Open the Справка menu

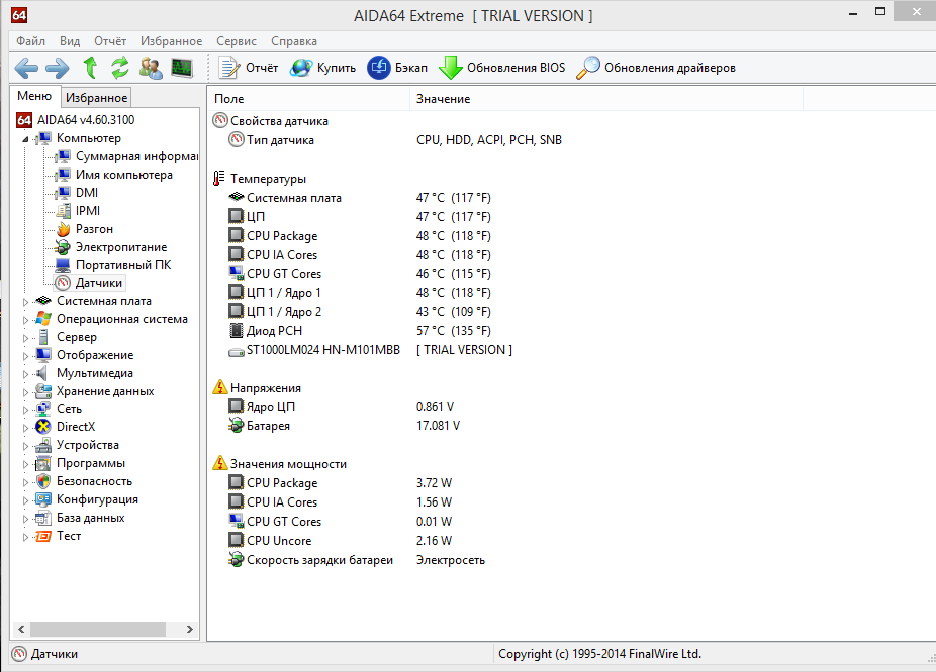pyautogui.click(x=294, y=41)
